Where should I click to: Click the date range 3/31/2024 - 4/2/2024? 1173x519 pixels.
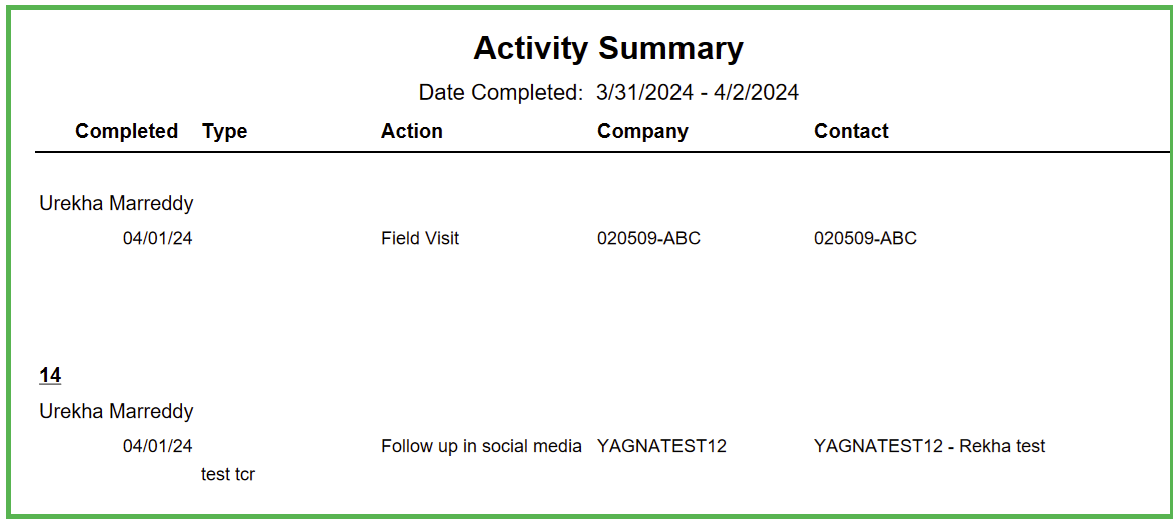click(697, 93)
